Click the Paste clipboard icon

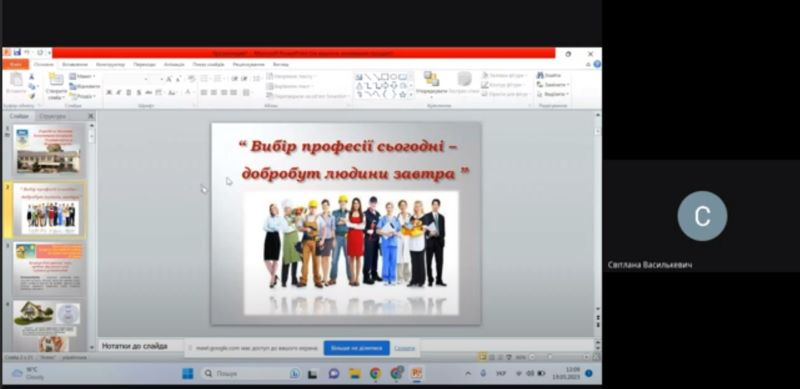pos(16,82)
